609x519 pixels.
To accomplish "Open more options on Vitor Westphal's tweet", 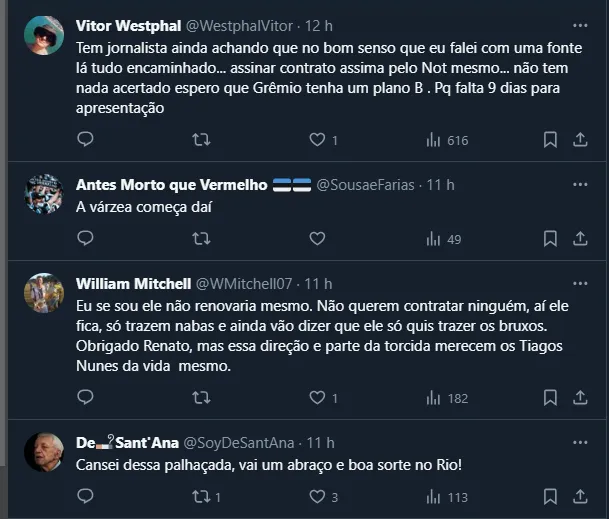I will pos(580,25).
